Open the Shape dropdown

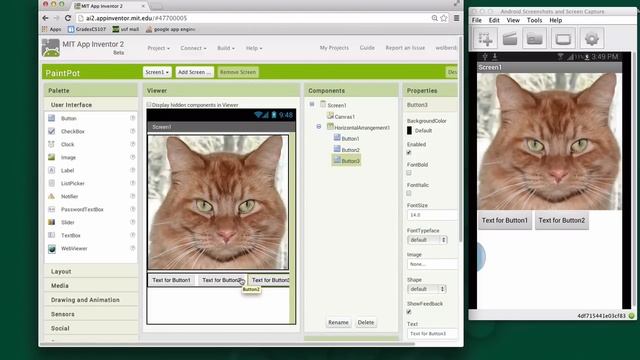pos(427,289)
